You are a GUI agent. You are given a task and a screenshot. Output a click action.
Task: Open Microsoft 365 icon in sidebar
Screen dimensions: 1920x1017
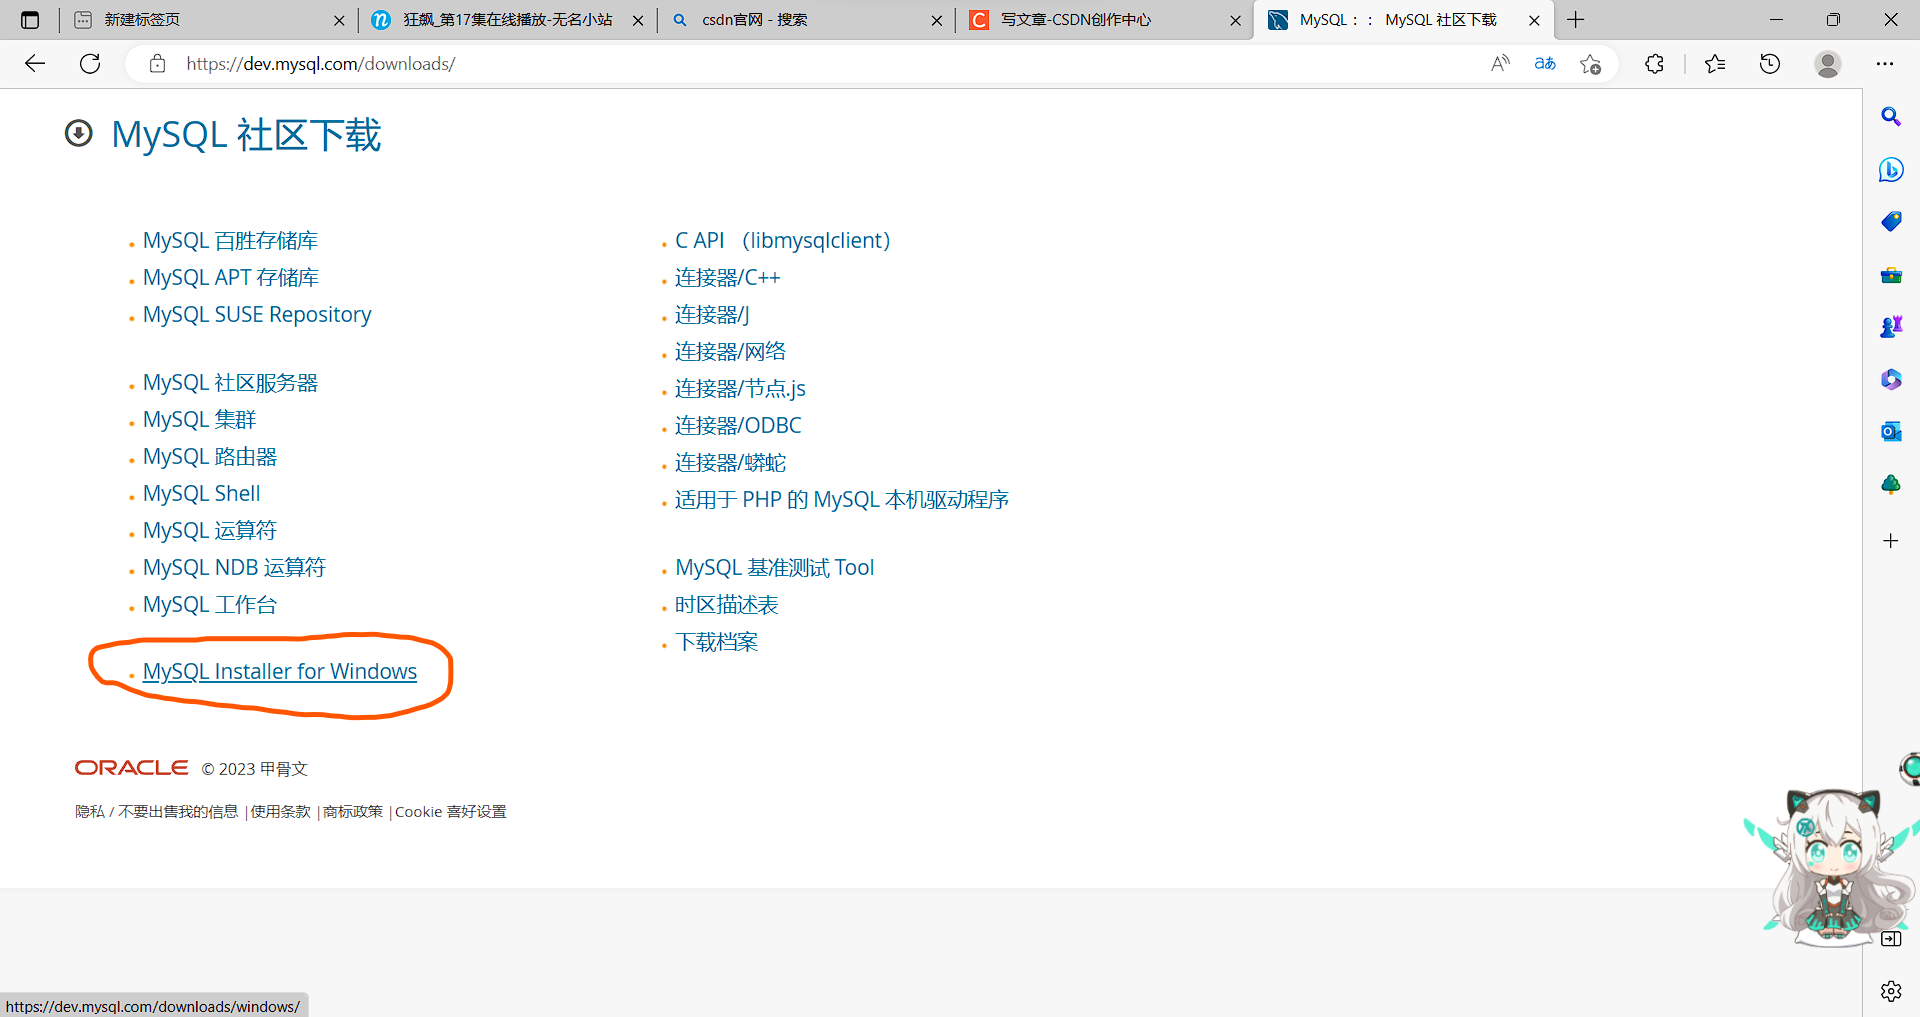click(1891, 380)
